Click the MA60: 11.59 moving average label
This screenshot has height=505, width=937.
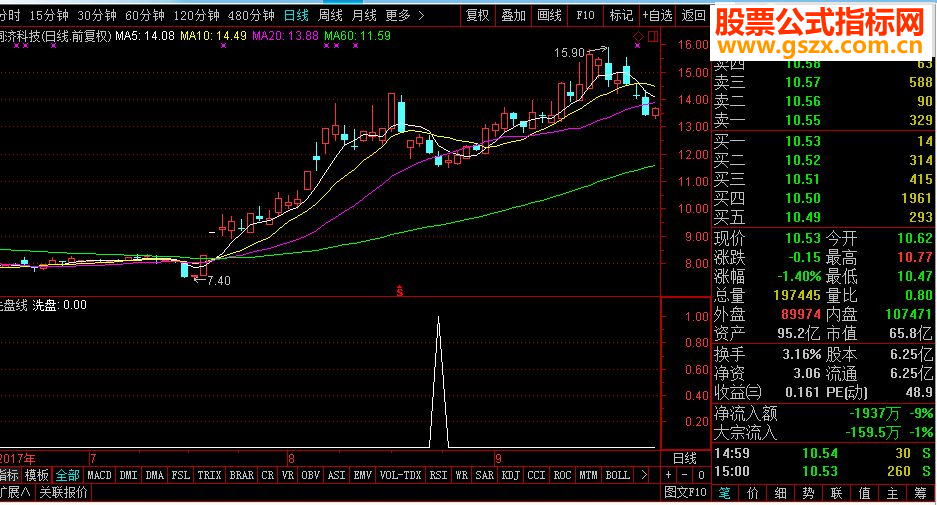[x=357, y=36]
